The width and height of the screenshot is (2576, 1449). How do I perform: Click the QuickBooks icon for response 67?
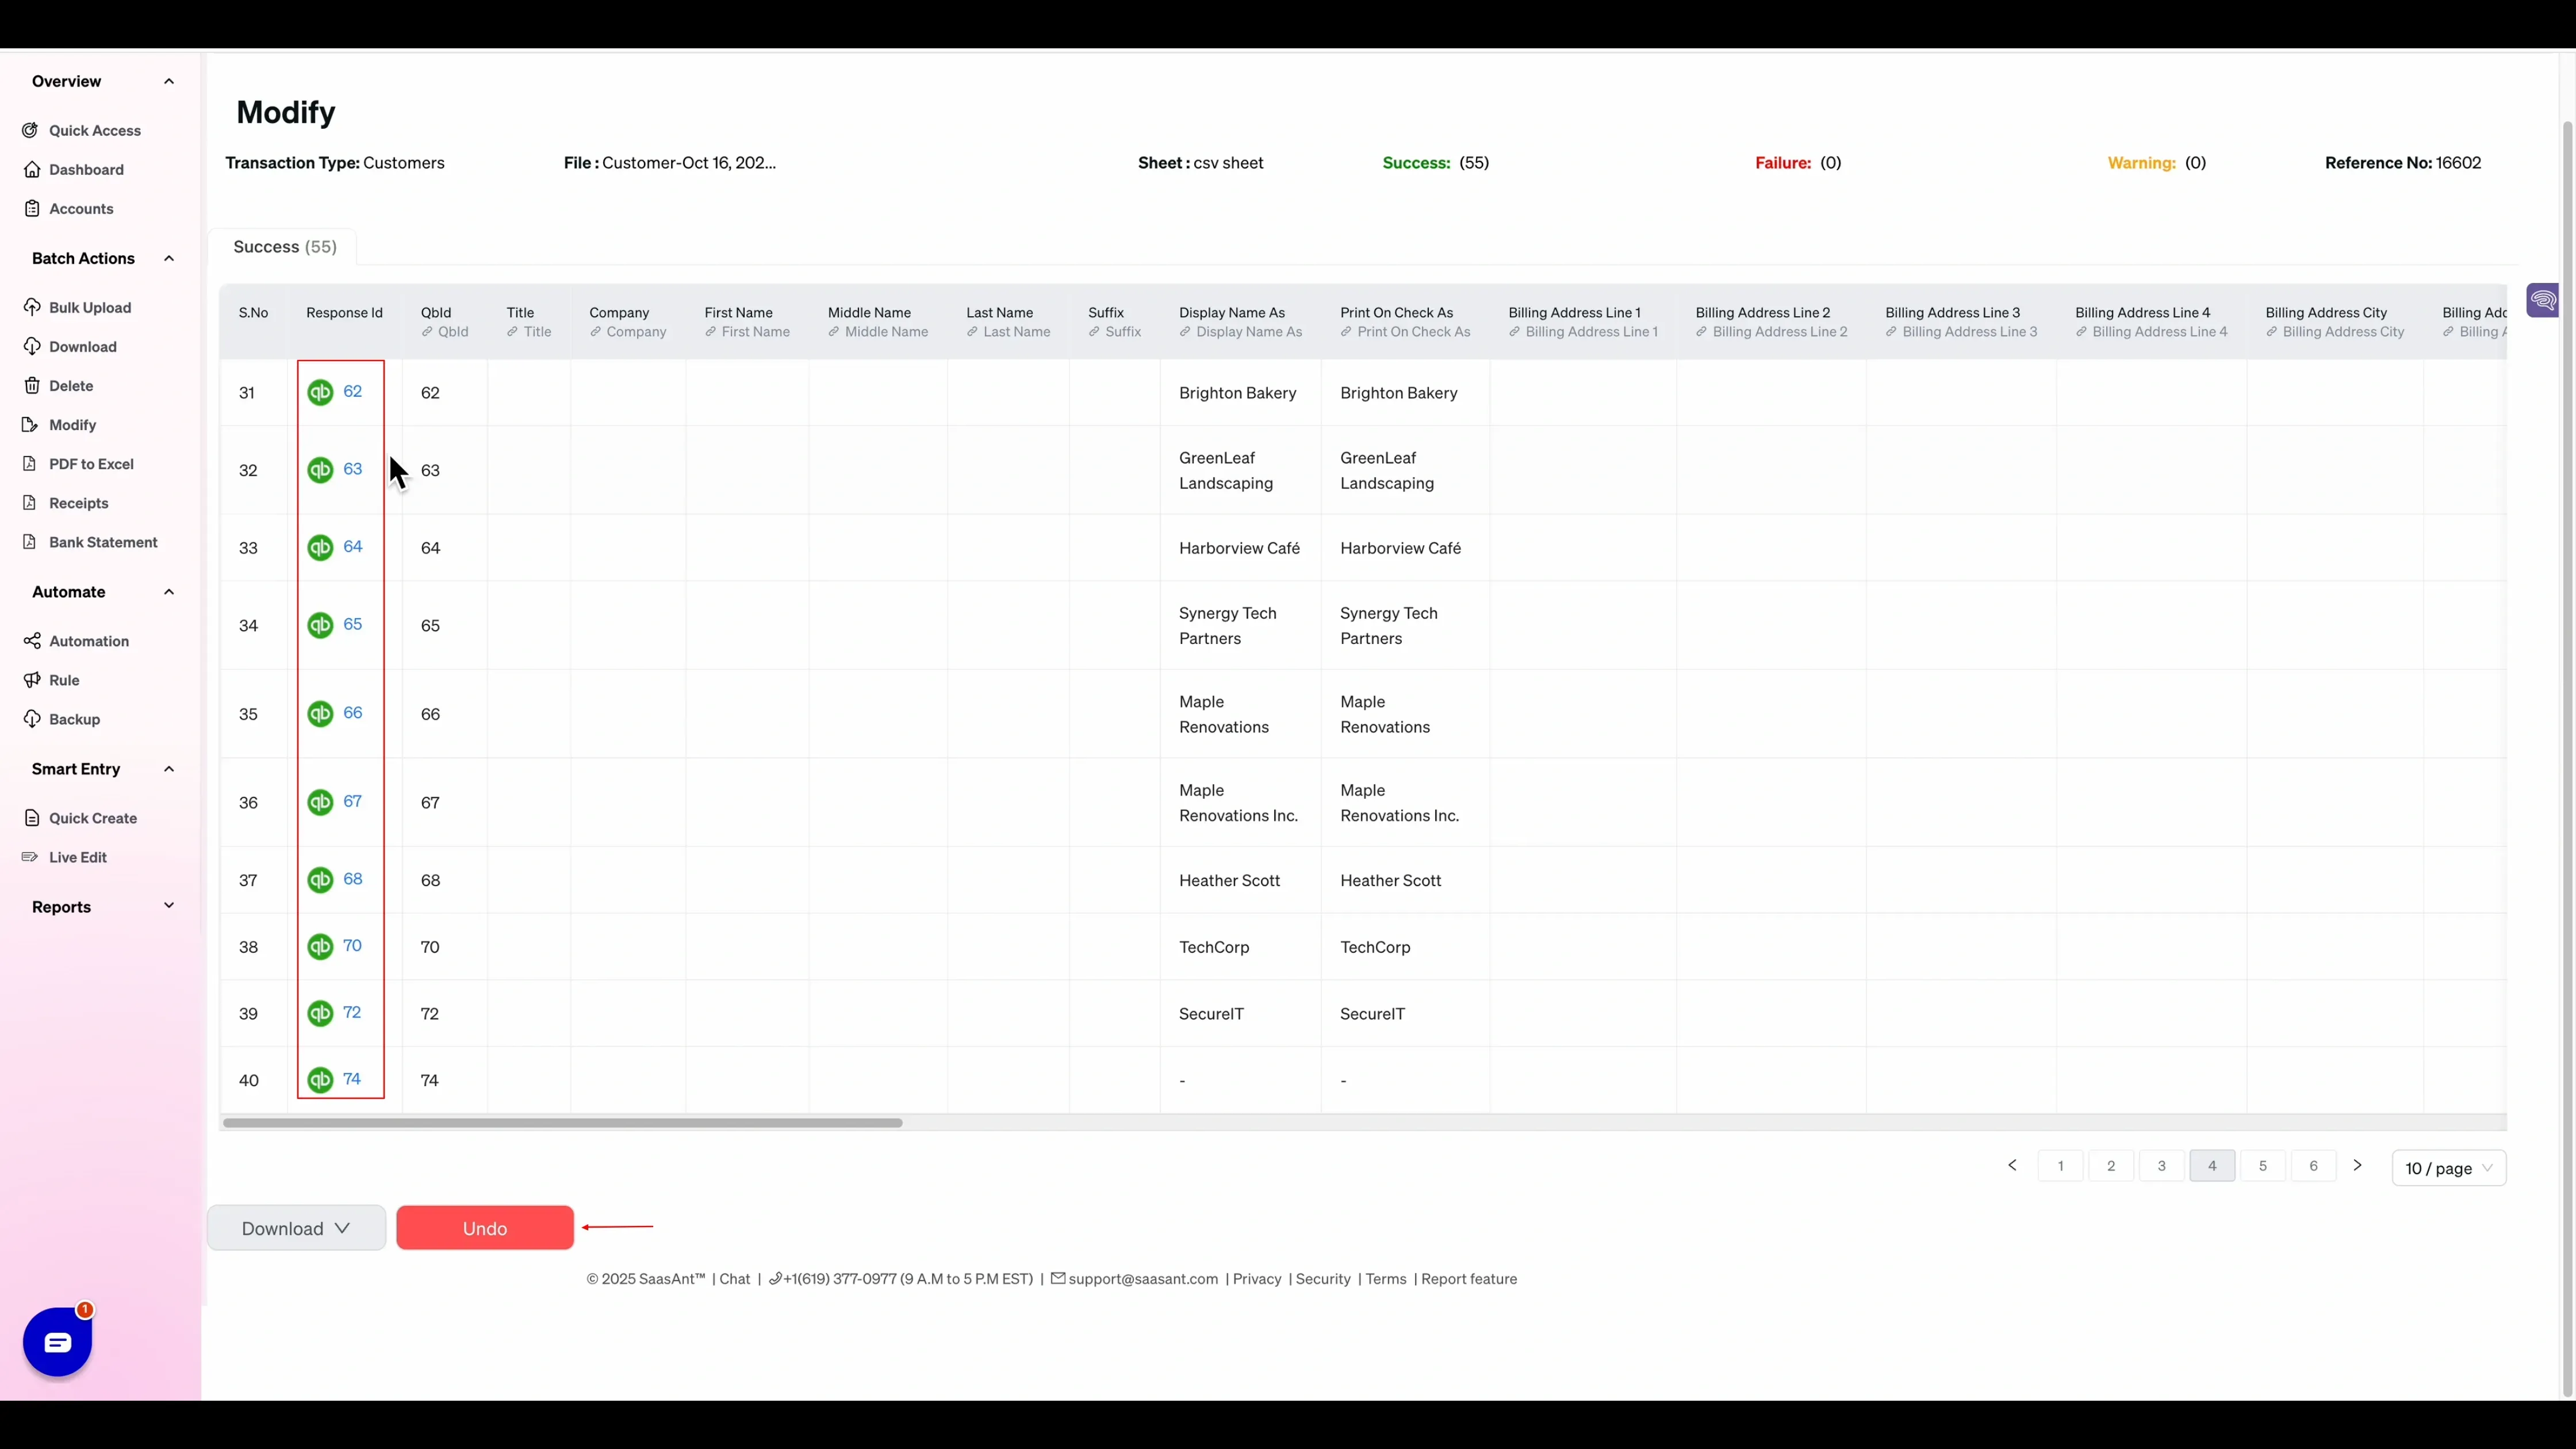[x=320, y=802]
